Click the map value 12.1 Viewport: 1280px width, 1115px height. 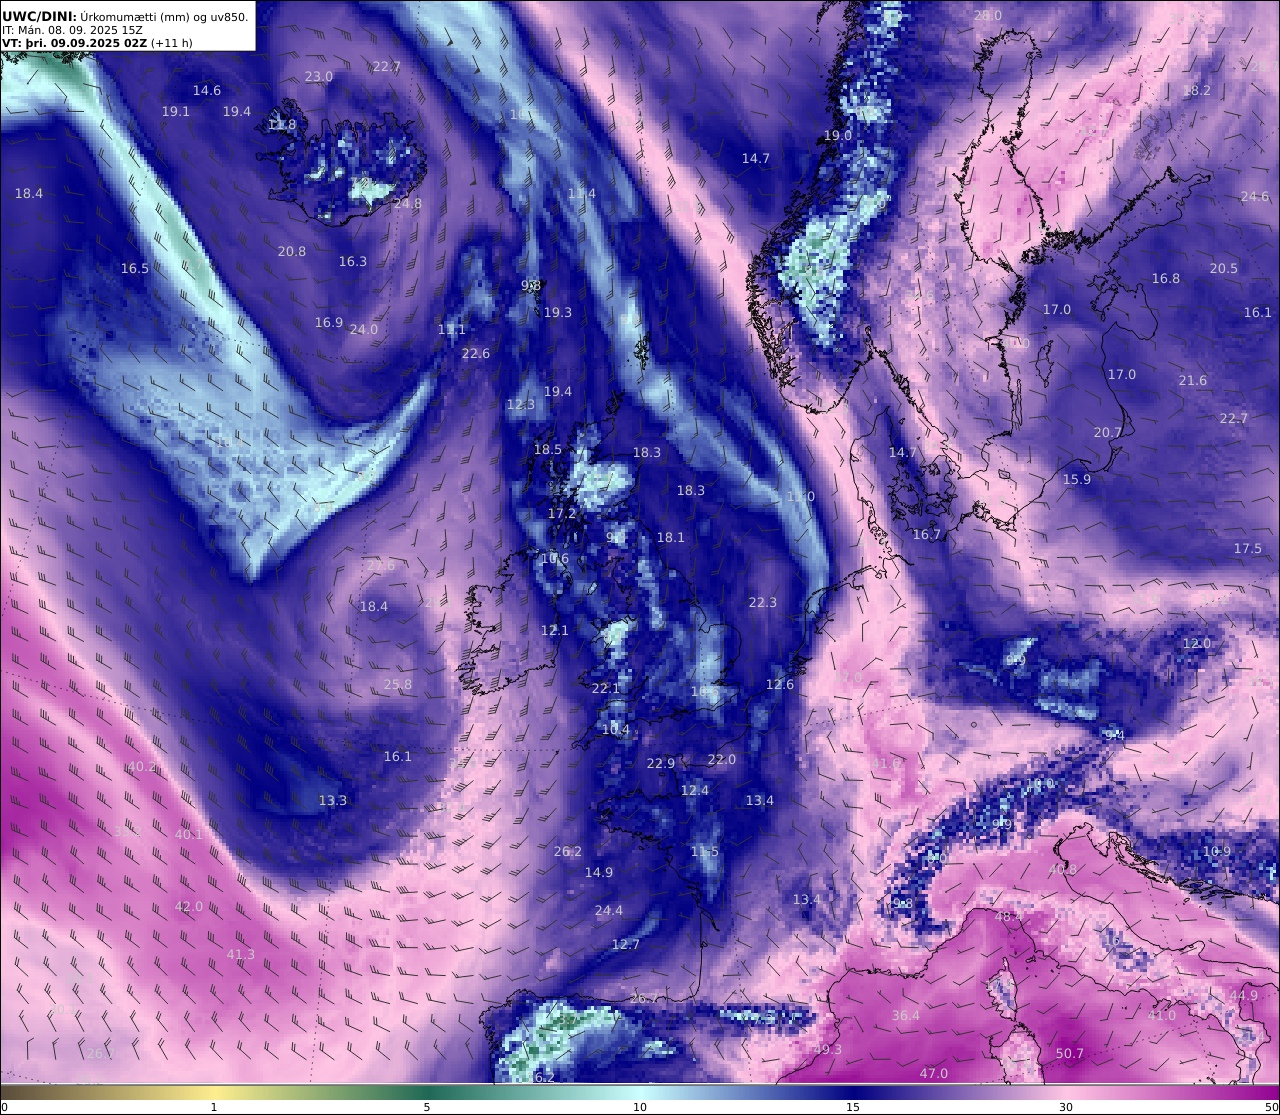[555, 631]
